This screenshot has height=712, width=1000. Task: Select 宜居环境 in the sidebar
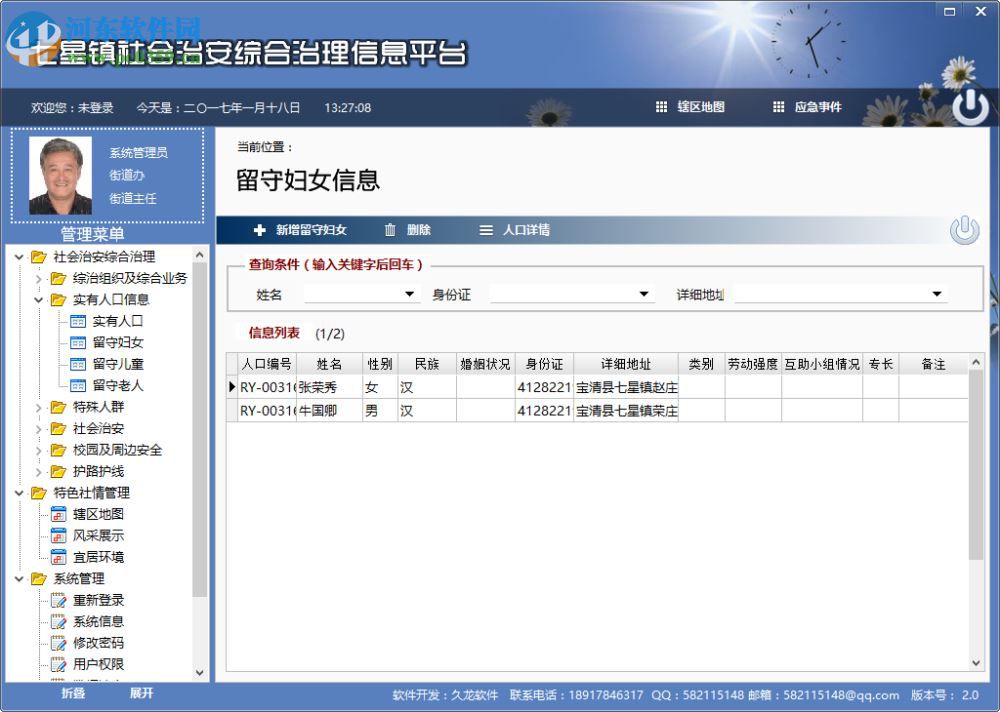coord(57,557)
